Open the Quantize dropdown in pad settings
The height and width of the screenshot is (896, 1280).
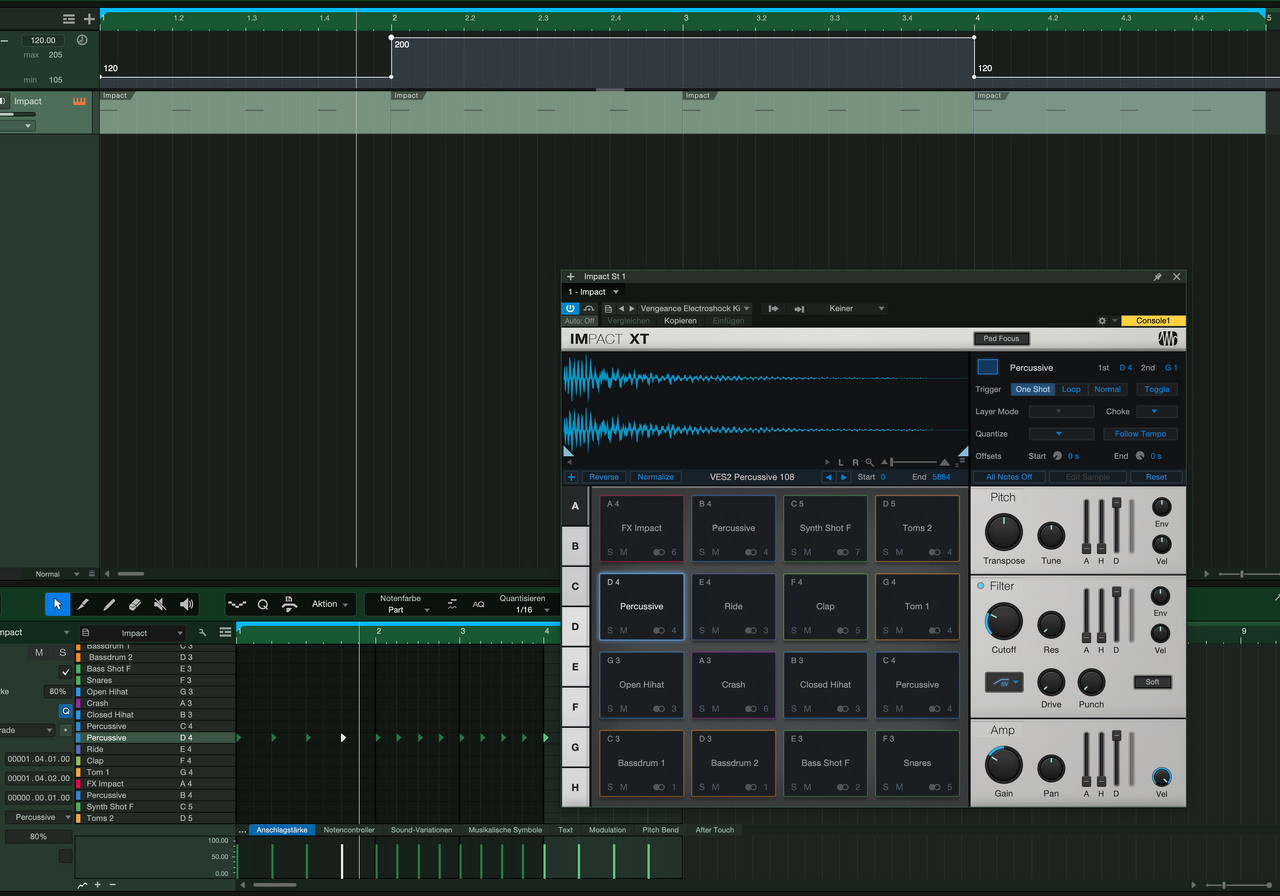point(1061,434)
